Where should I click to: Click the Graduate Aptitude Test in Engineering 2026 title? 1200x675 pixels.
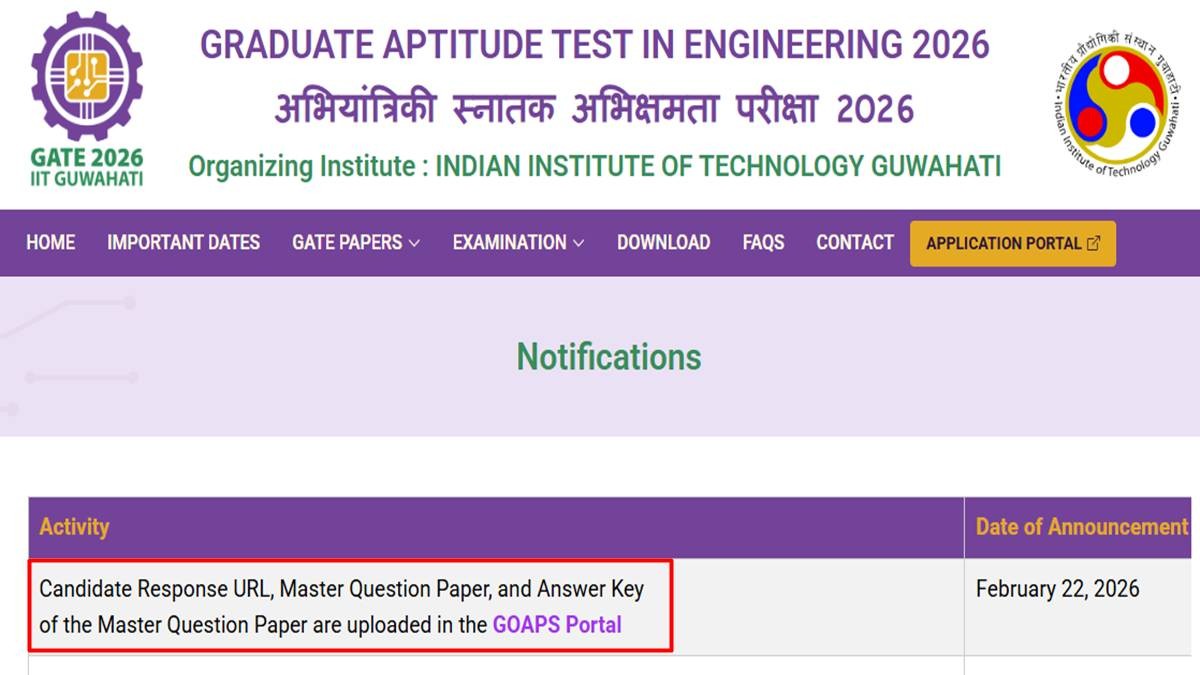(x=594, y=45)
